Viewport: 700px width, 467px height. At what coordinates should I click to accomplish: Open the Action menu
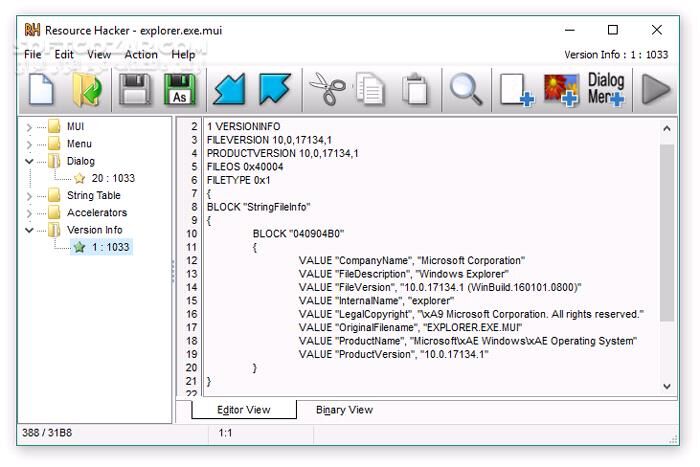(141, 55)
